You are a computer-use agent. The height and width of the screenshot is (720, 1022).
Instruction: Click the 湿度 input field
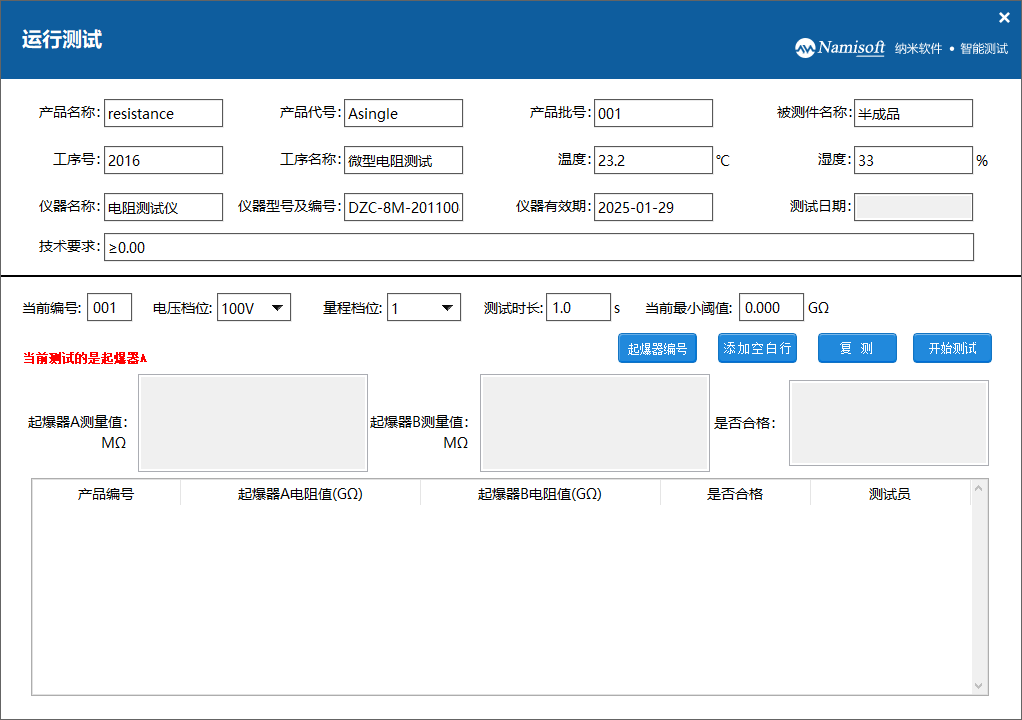(913, 160)
